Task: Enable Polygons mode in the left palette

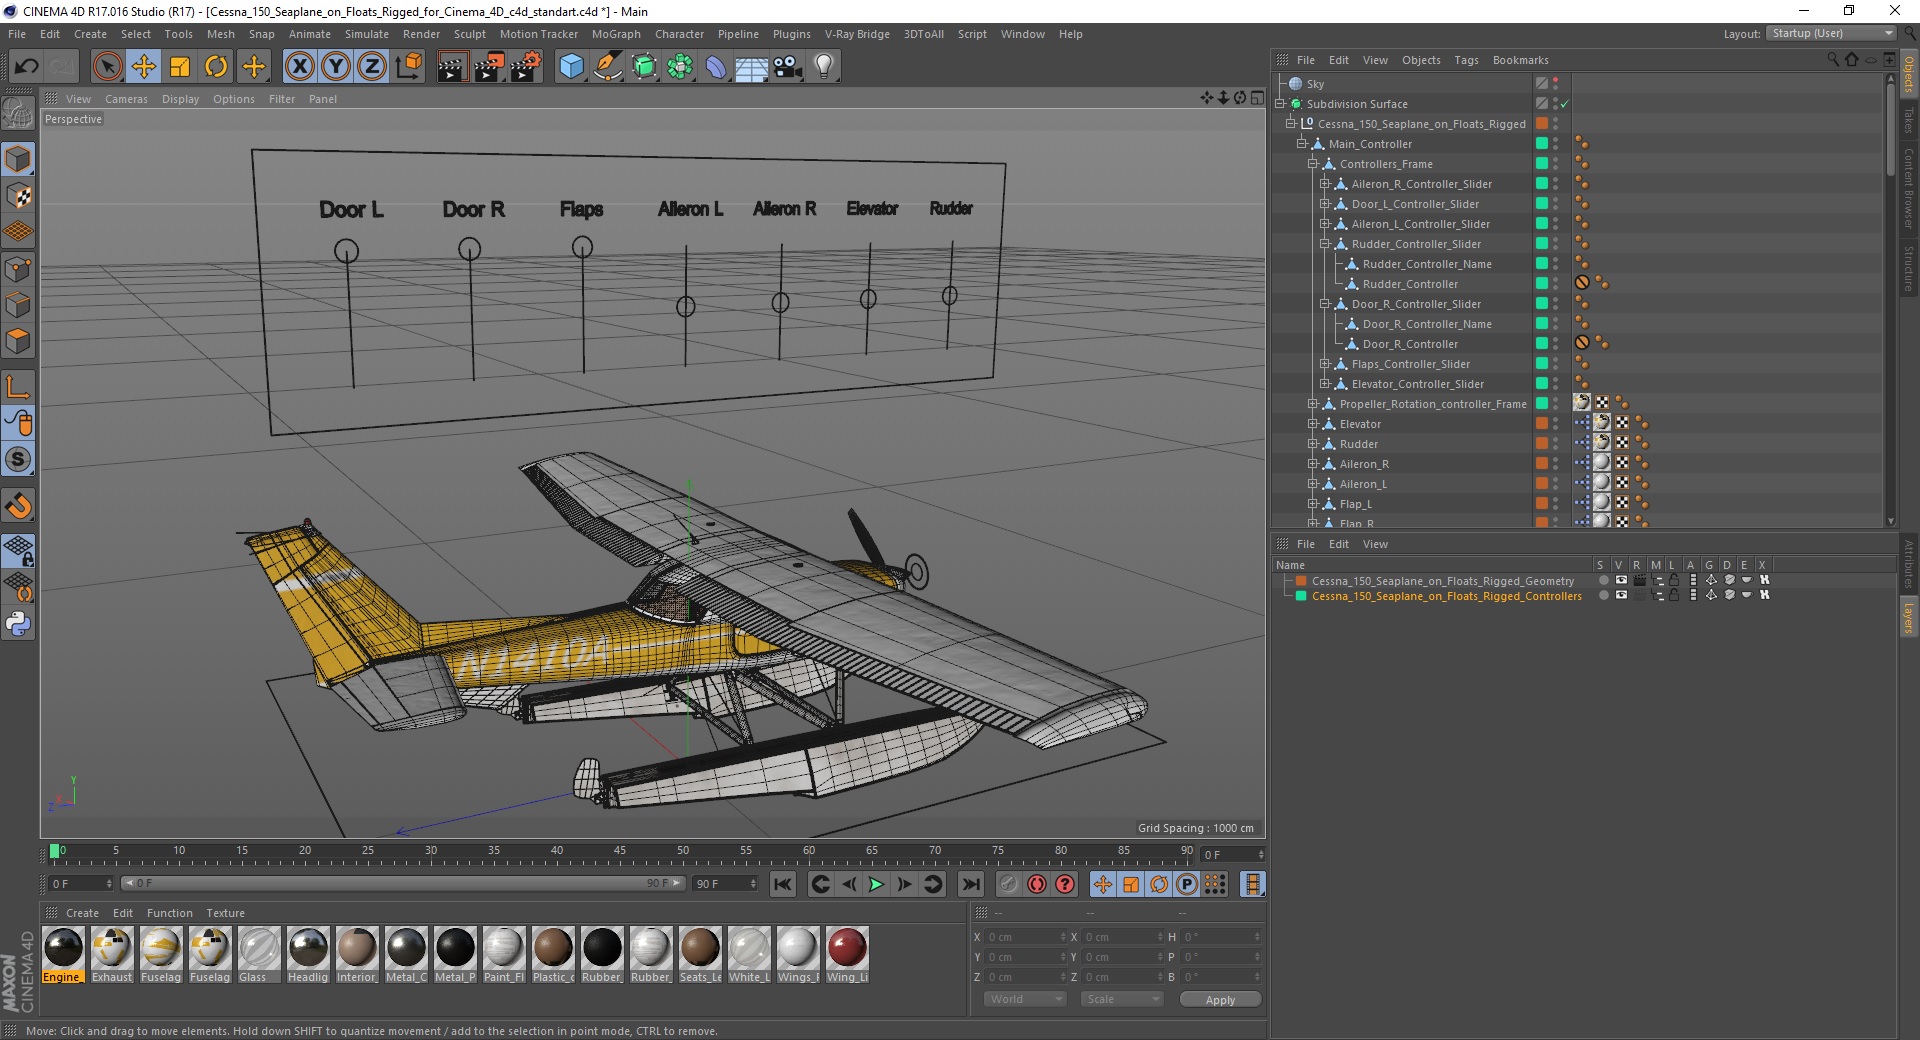Action: (18, 341)
